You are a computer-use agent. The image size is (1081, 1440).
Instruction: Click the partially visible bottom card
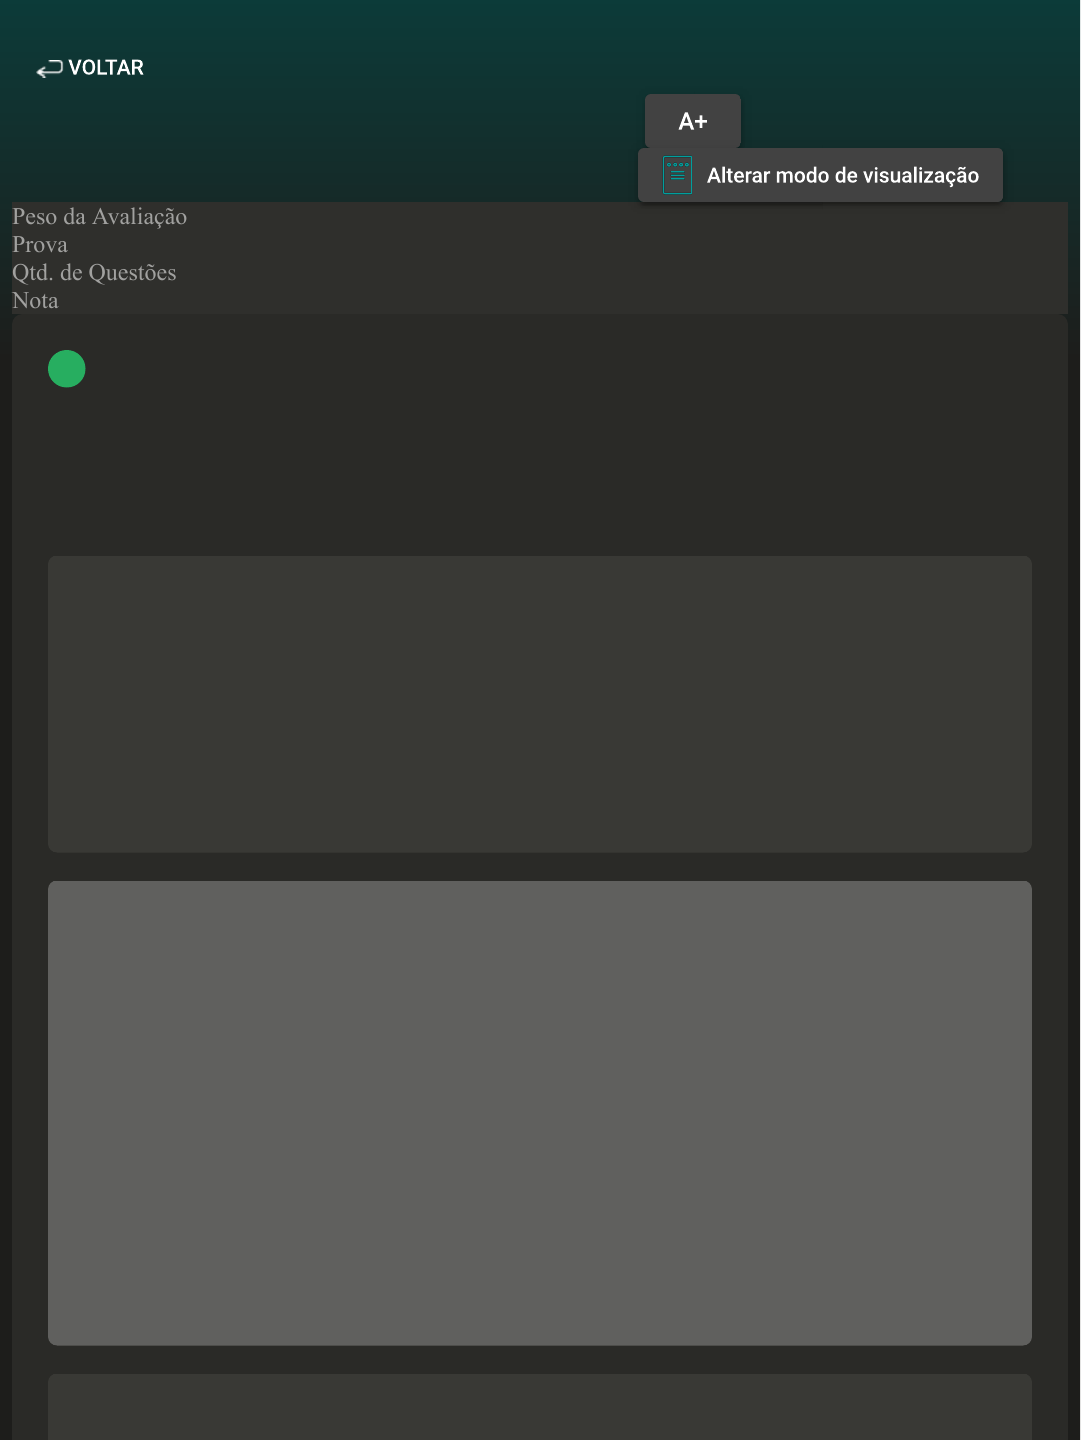click(540, 1407)
